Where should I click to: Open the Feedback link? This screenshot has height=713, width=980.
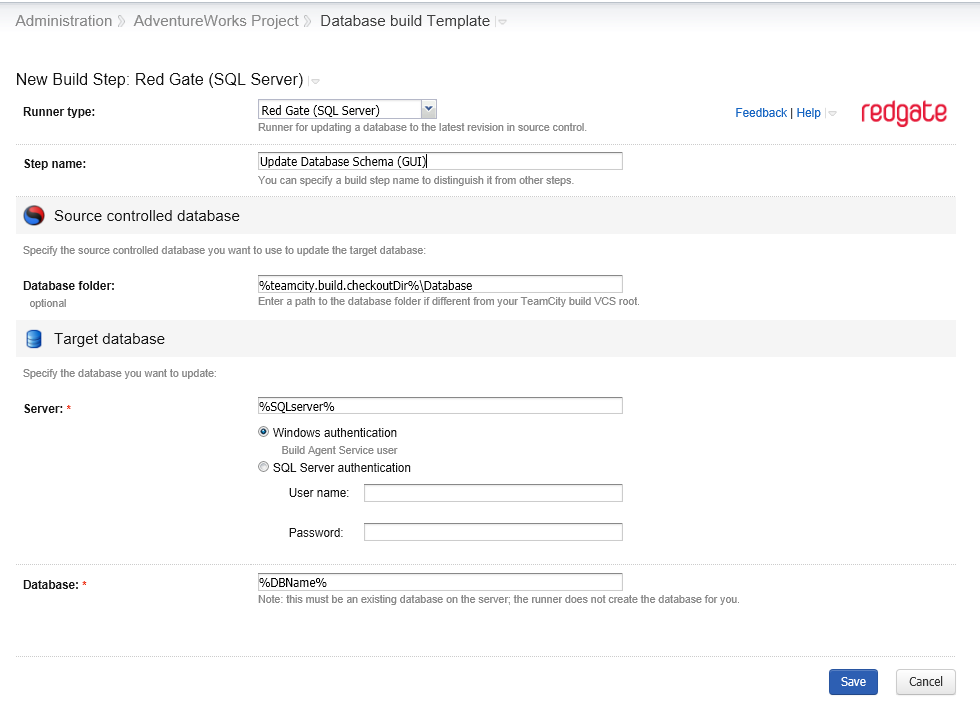point(761,112)
